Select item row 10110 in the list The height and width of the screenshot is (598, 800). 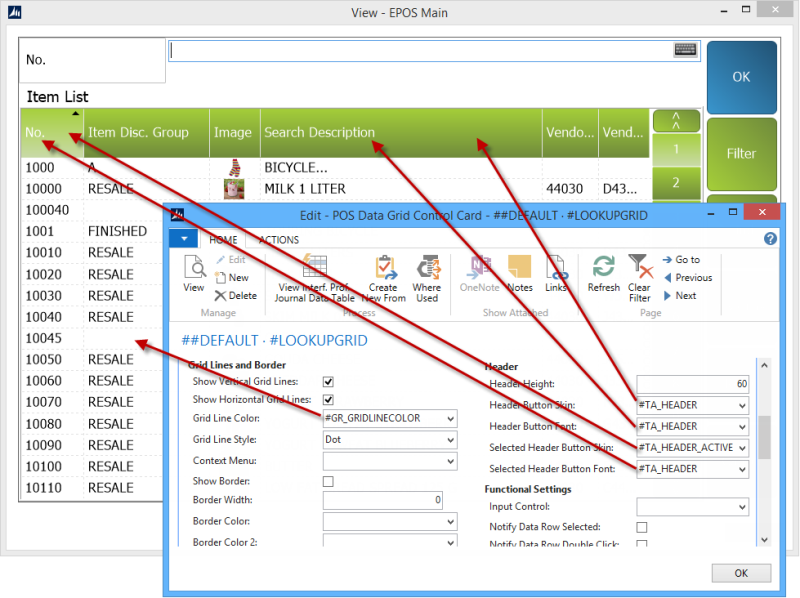(x=92, y=488)
